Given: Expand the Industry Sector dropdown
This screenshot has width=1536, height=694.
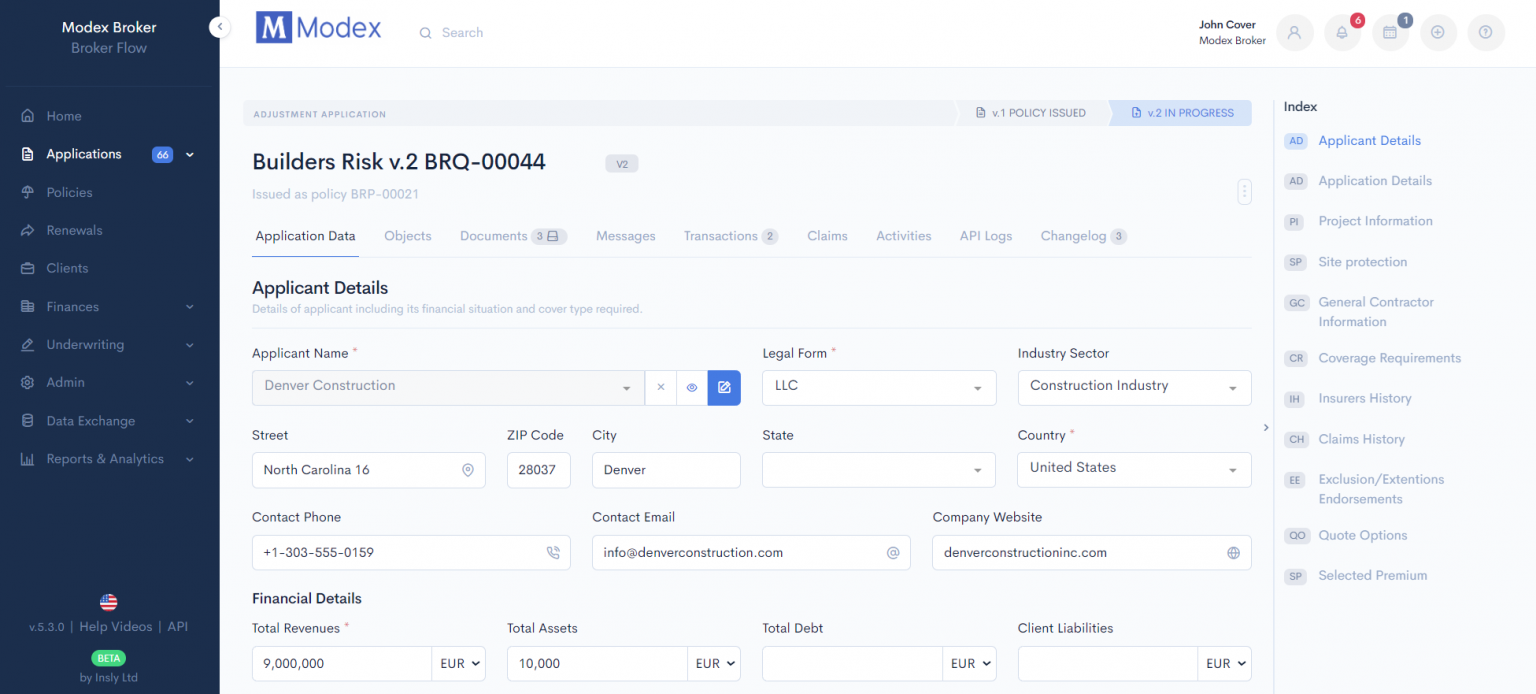Looking at the screenshot, I should point(1133,387).
